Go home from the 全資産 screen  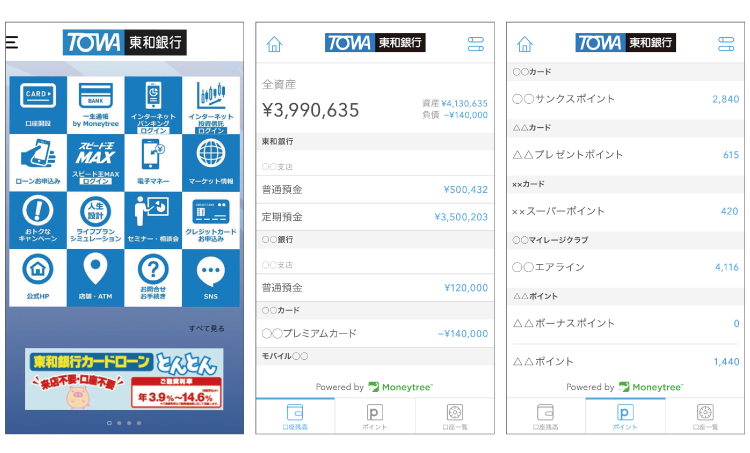tap(274, 44)
